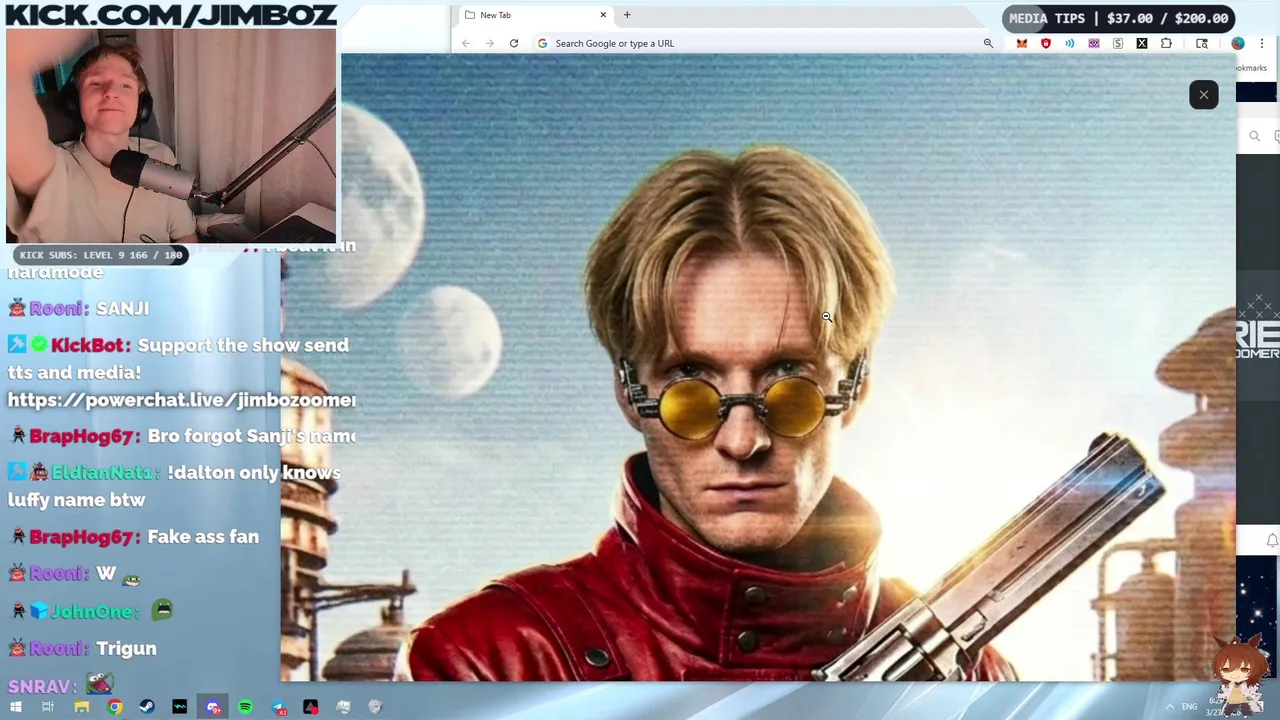Open Discord from the taskbar
The image size is (1280, 720).
pos(213,707)
